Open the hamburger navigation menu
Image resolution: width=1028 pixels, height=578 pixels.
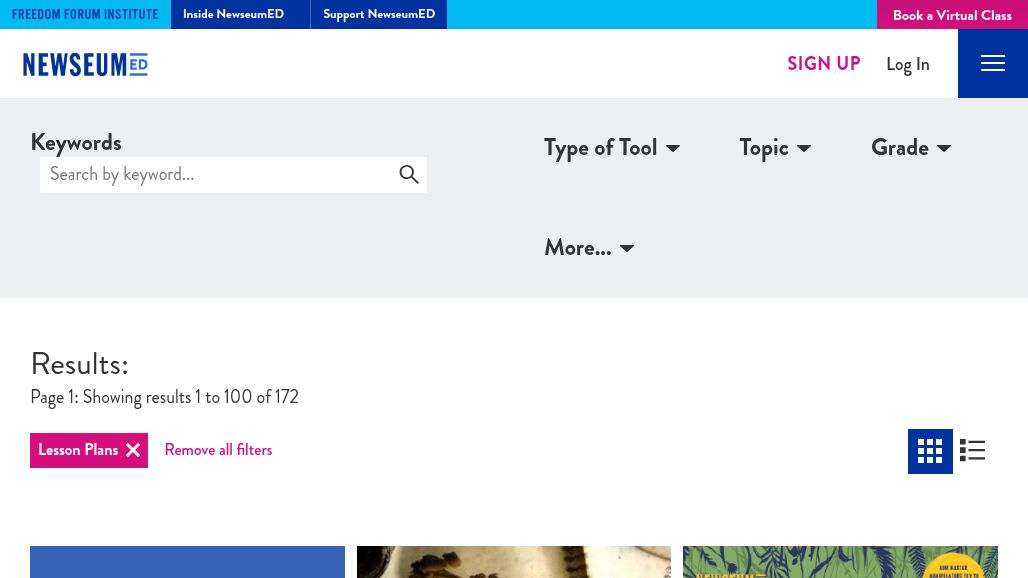[992, 63]
